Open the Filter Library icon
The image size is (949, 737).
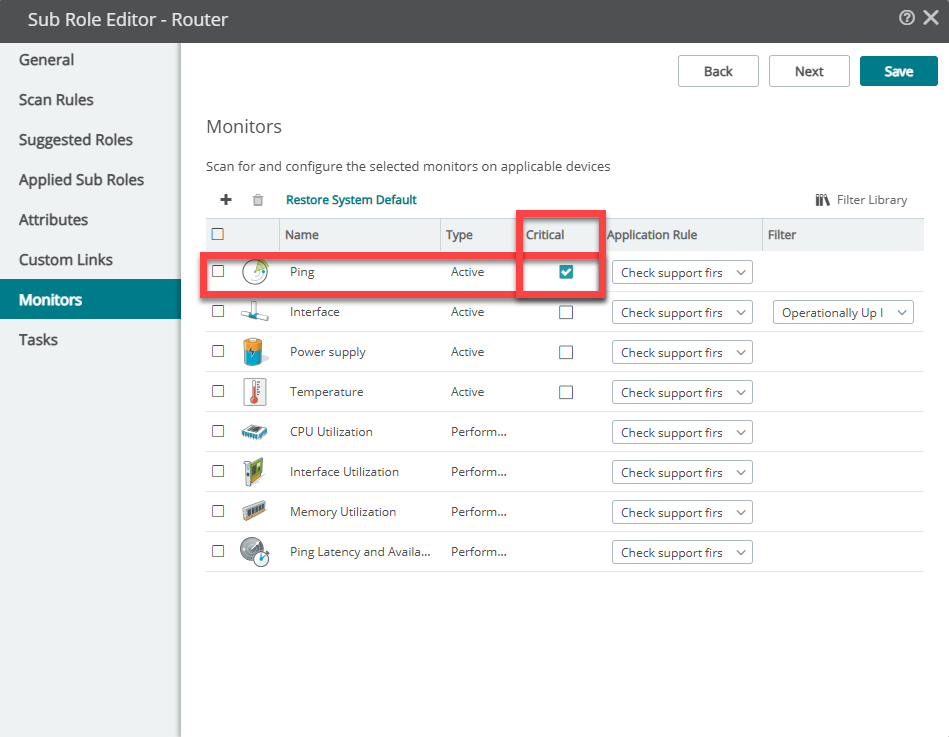point(822,200)
